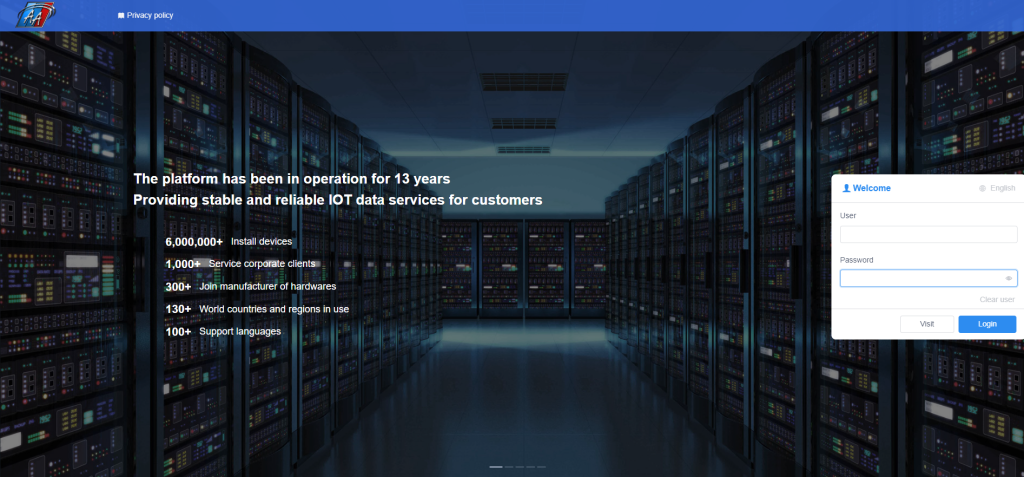1024x477 pixels.
Task: Open the Privacy policy link
Action: (x=151, y=16)
